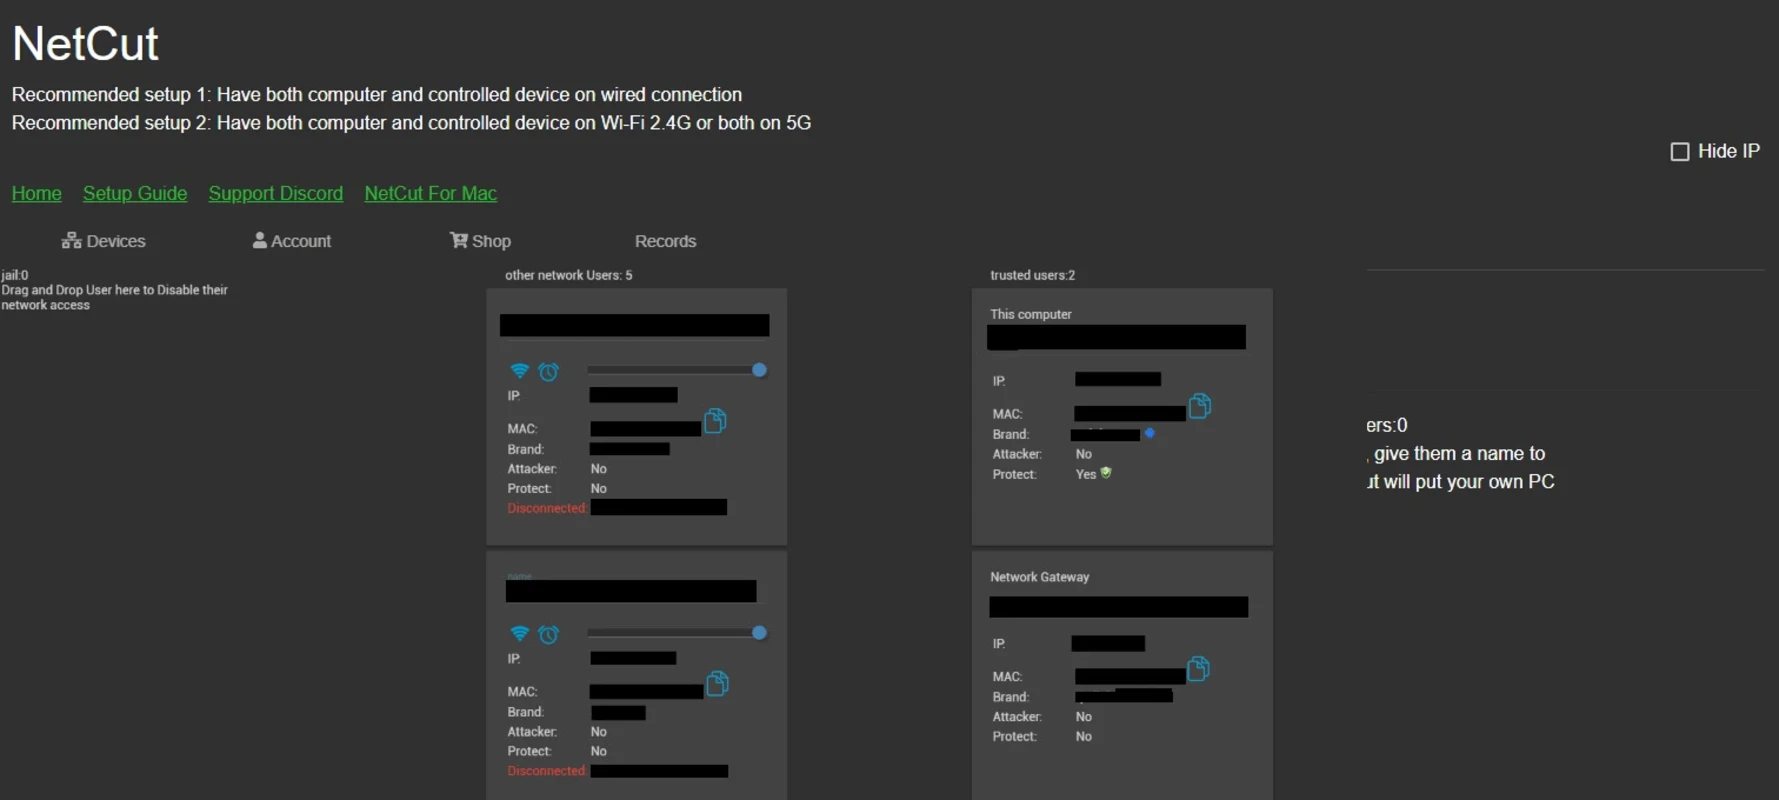The height and width of the screenshot is (800, 1779).
Task: Open the NetCut For Mac link
Action: click(x=430, y=193)
